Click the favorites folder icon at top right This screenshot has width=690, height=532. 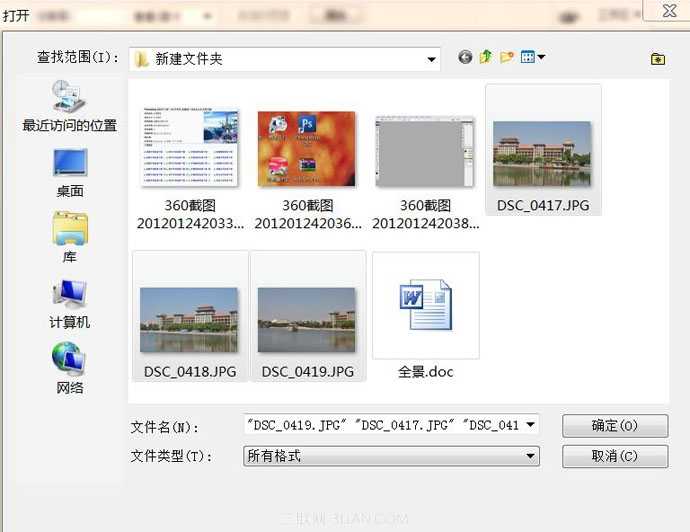click(658, 59)
